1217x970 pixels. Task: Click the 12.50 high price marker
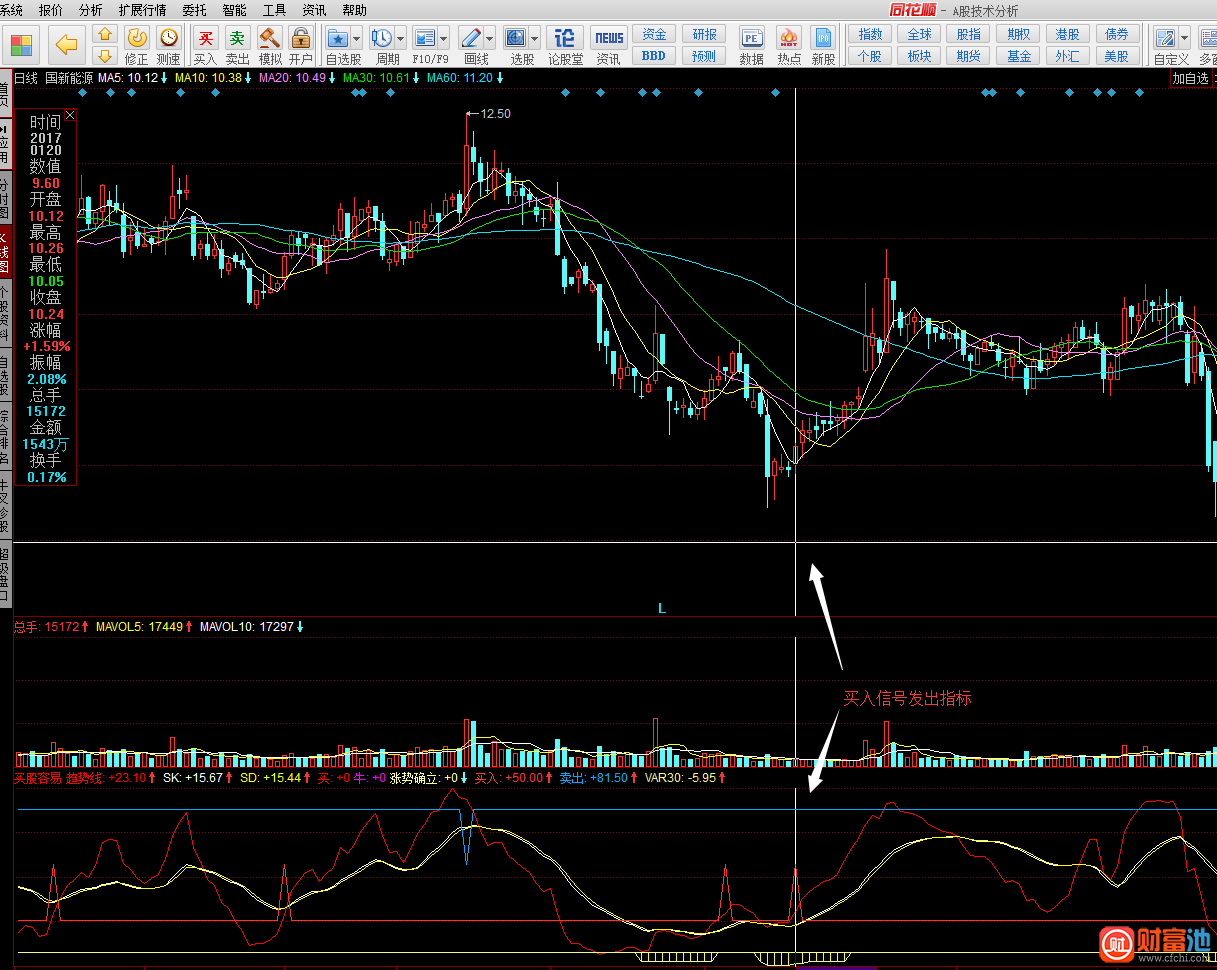[494, 114]
